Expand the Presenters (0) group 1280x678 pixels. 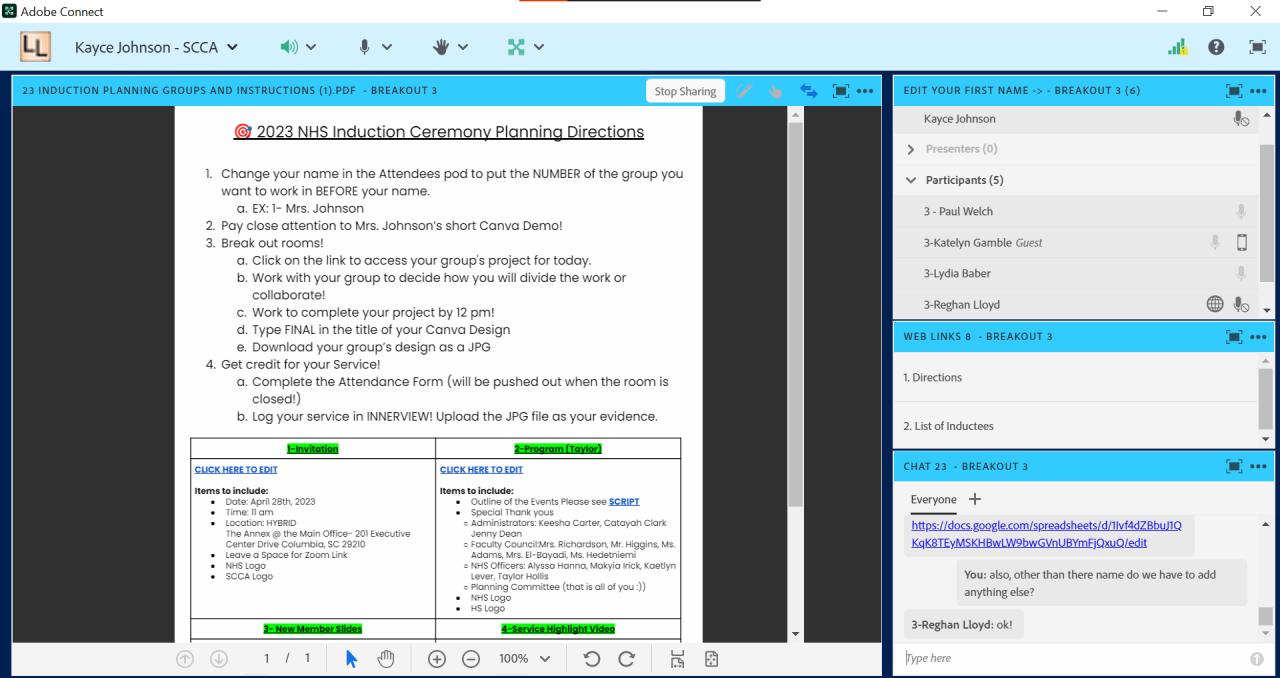click(911, 149)
